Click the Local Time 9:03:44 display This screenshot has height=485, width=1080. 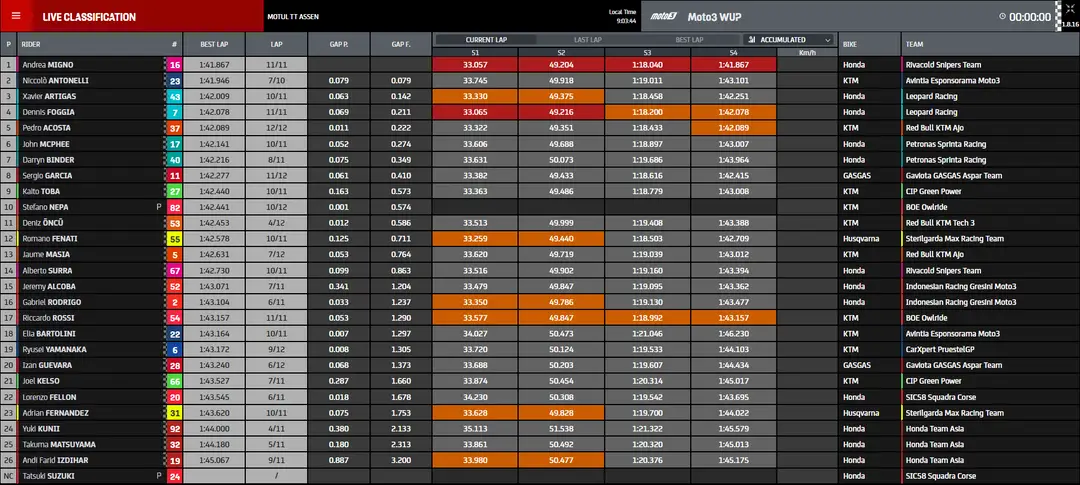tap(622, 17)
